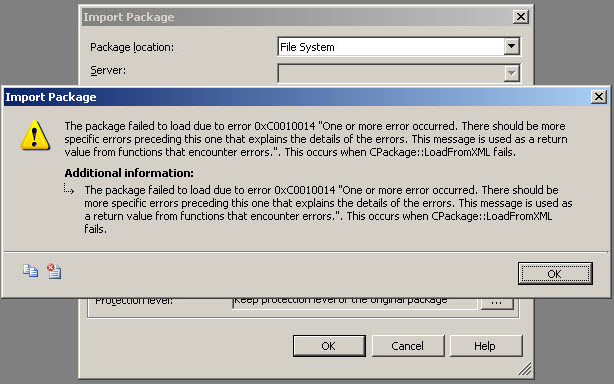This screenshot has width=614, height=384.
Task: Click the Cancel button
Action: (x=408, y=346)
